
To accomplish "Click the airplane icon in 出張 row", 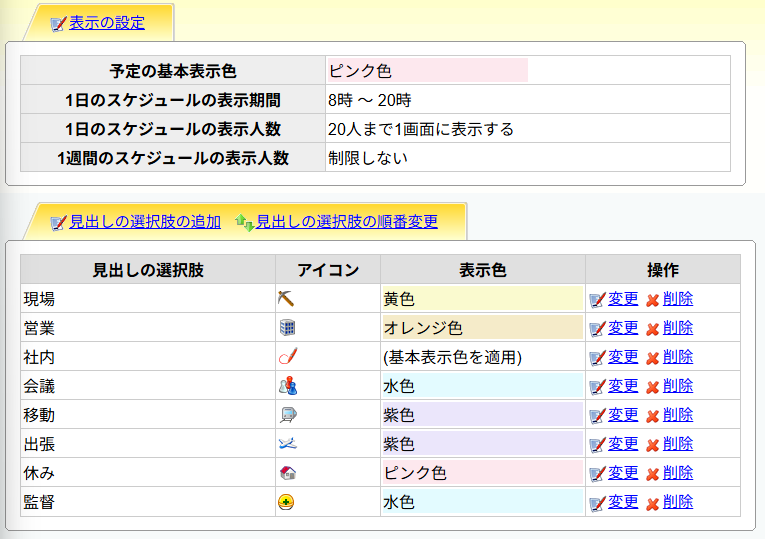I will (x=286, y=443).
